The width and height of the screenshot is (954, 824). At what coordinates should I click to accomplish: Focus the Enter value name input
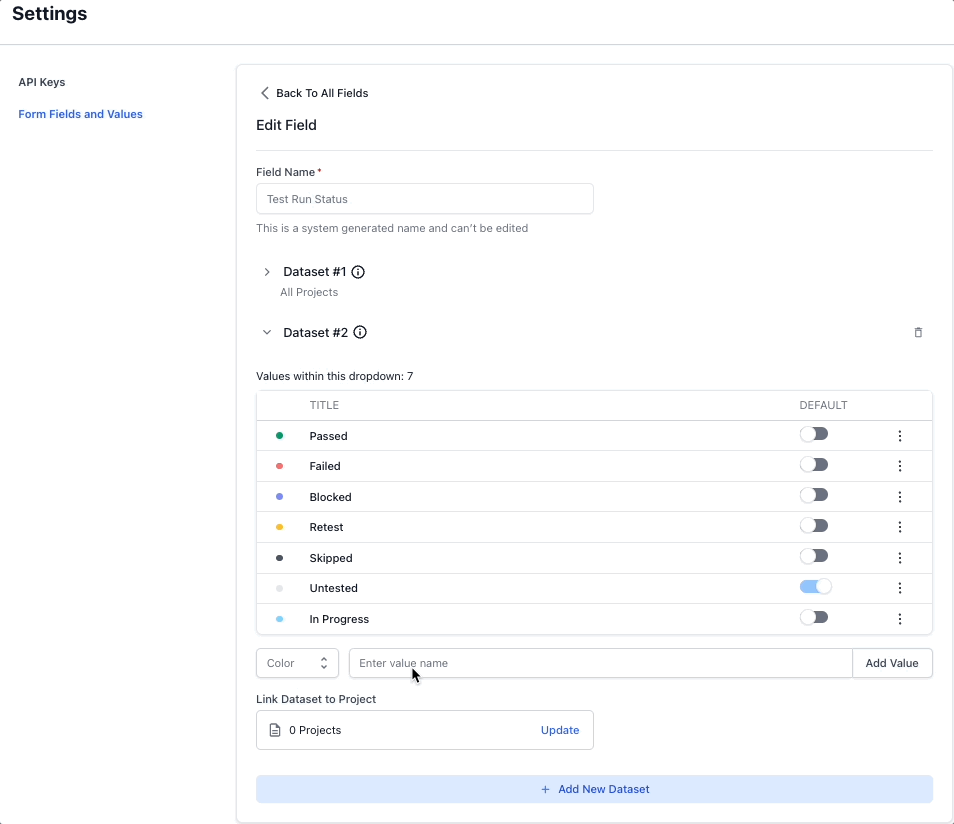[x=600, y=663]
